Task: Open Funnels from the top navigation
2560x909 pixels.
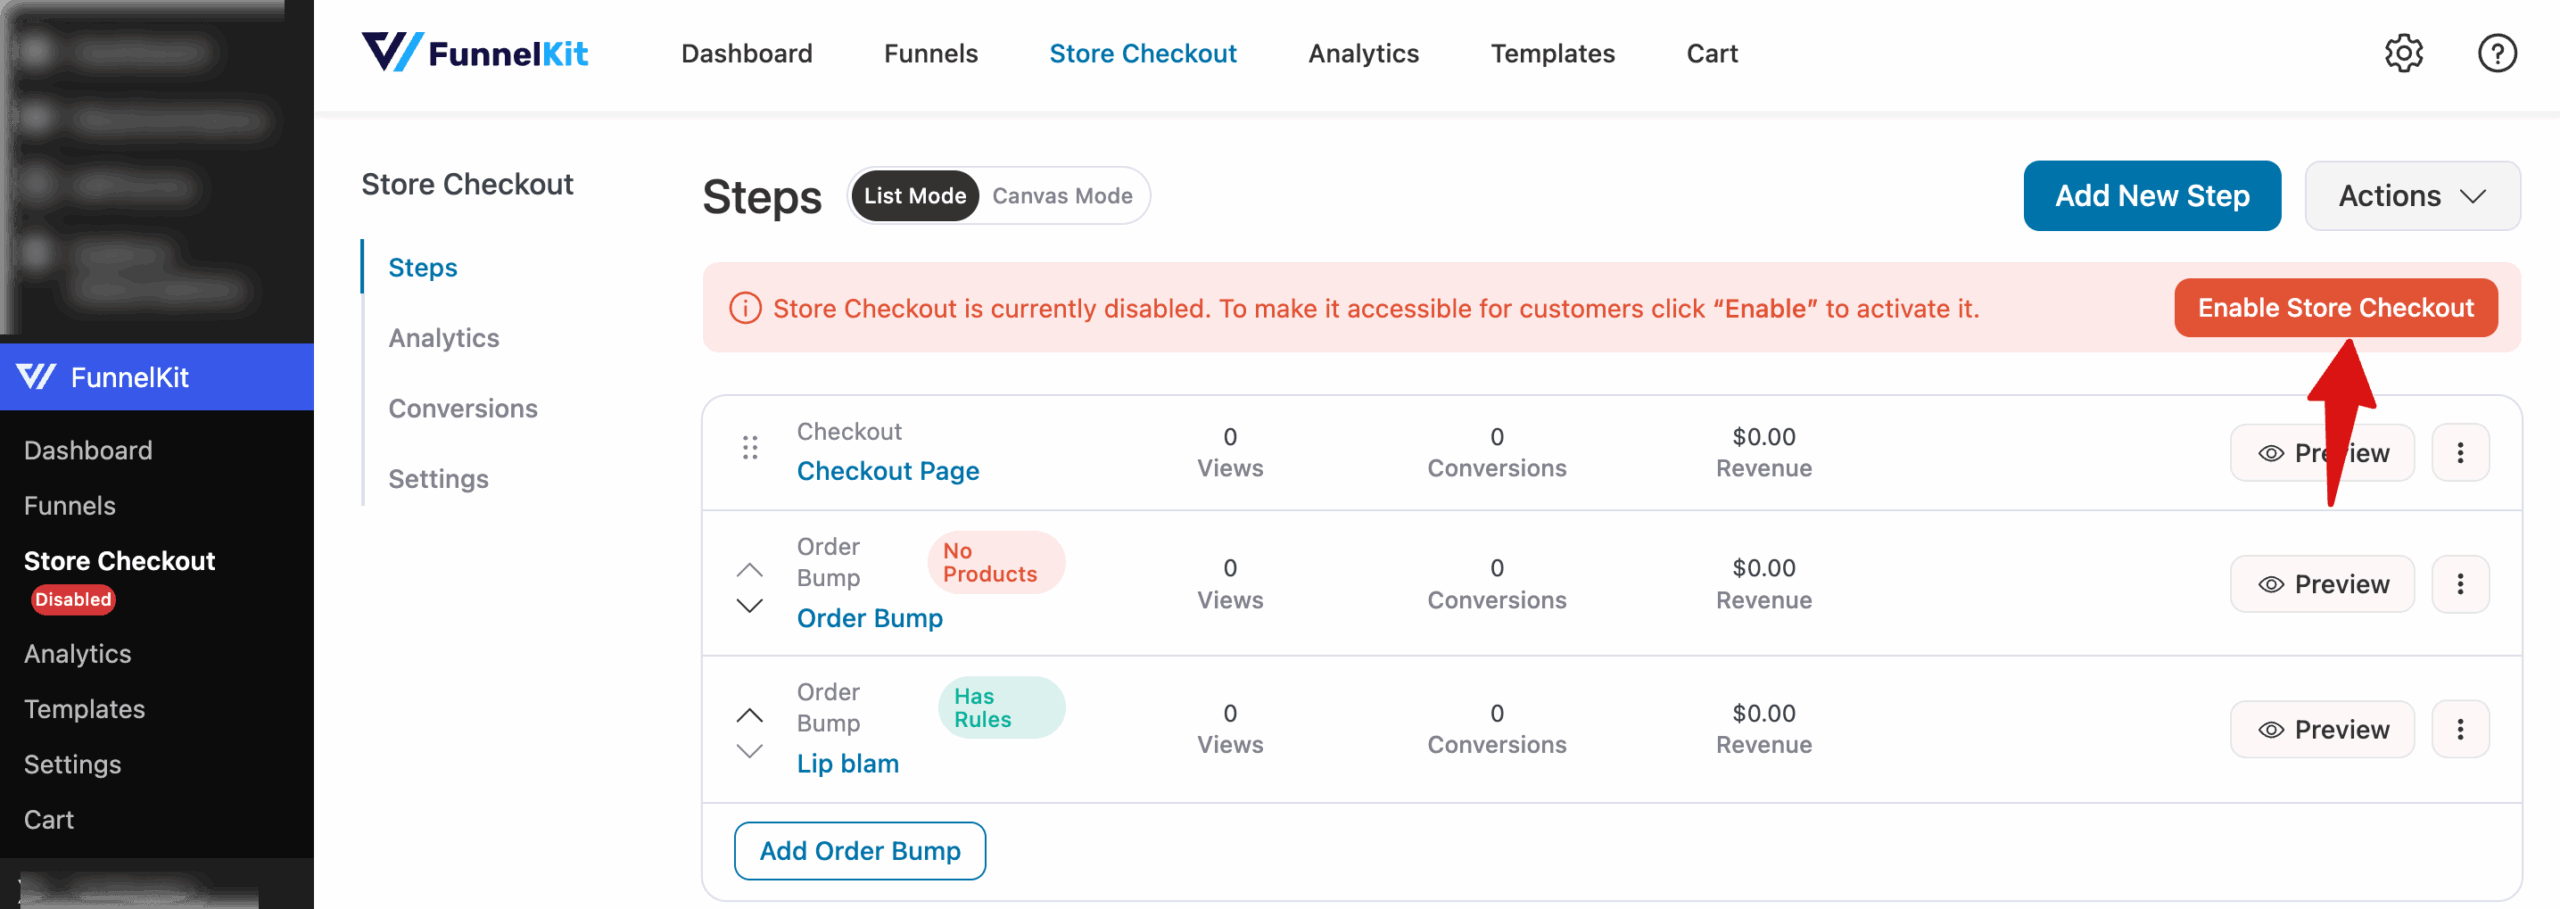Action: (x=930, y=53)
